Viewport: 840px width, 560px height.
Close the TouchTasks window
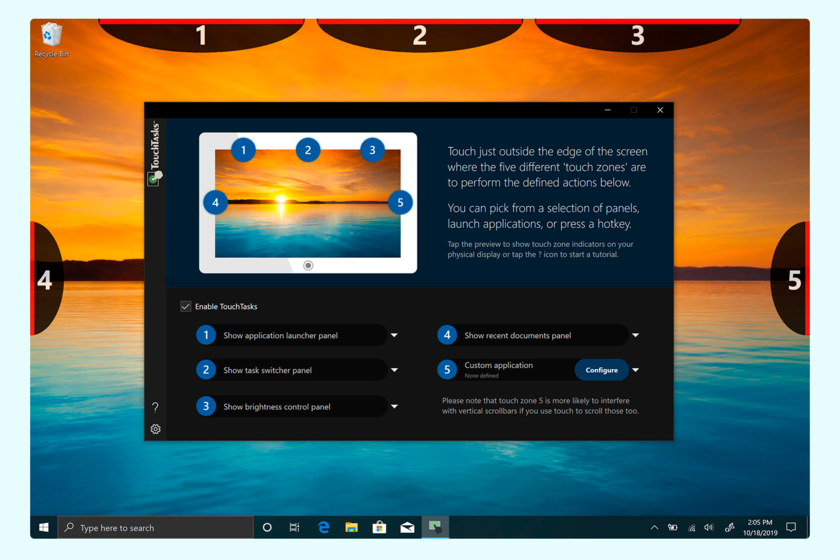click(x=660, y=110)
